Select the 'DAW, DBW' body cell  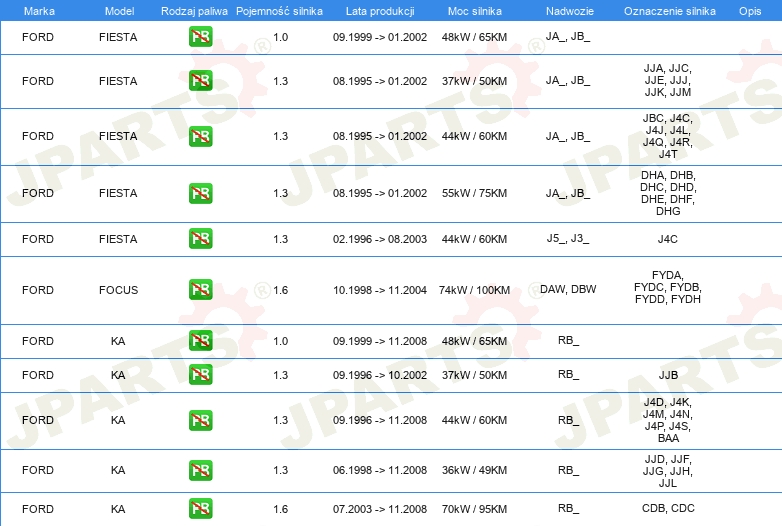coord(568,289)
